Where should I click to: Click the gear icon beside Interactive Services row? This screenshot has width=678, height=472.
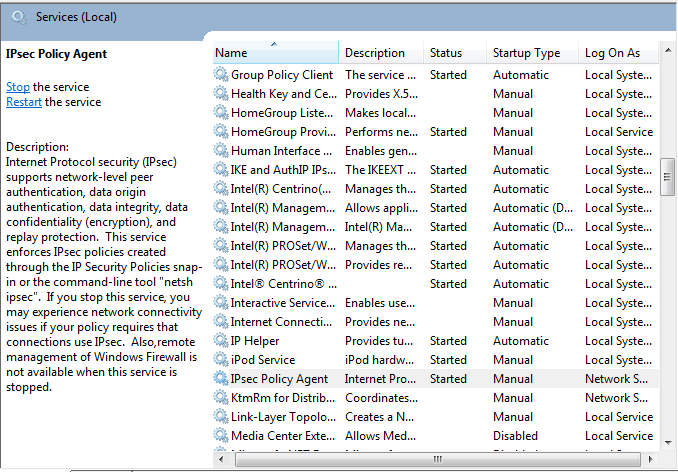tap(221, 303)
